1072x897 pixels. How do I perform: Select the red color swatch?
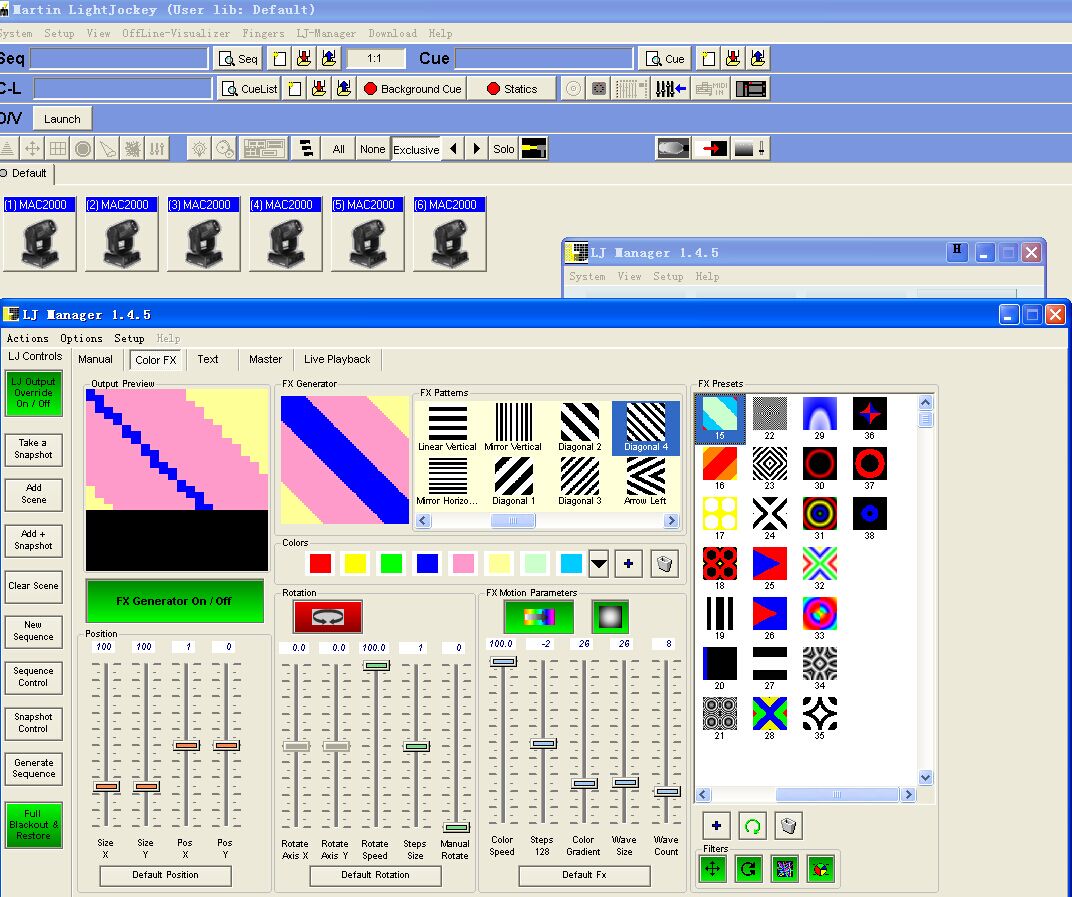pyautogui.click(x=320, y=564)
